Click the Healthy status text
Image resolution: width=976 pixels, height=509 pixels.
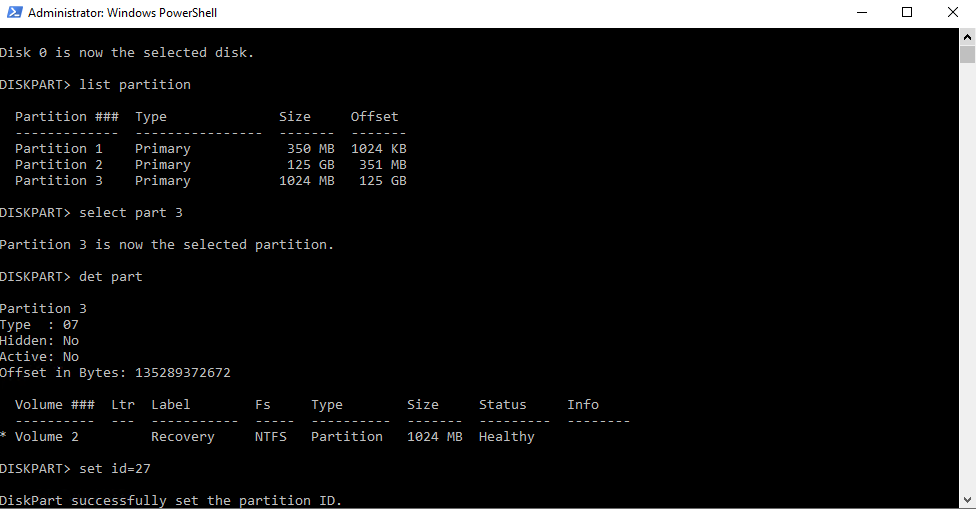507,437
